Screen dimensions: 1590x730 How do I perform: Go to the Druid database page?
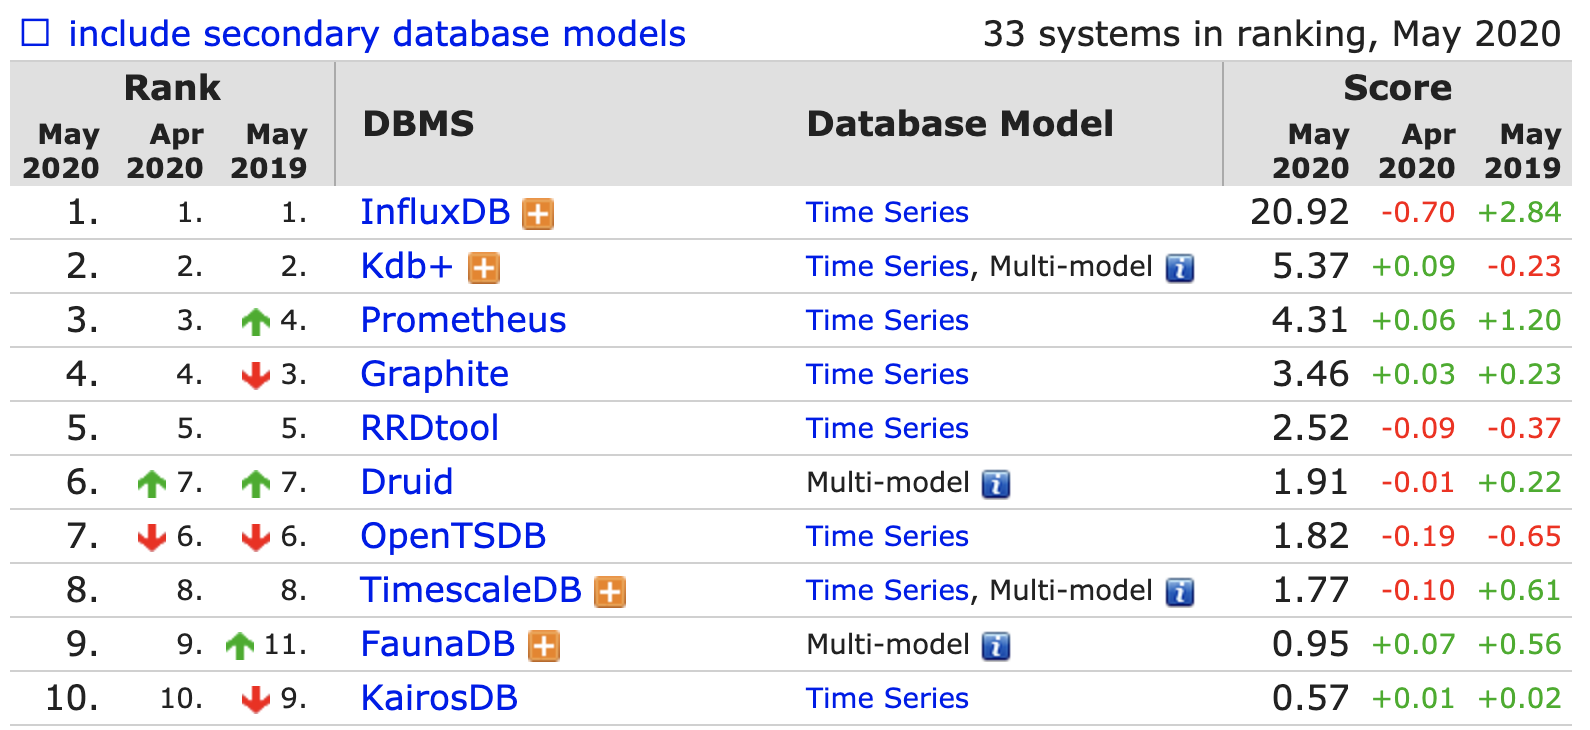tap(406, 482)
